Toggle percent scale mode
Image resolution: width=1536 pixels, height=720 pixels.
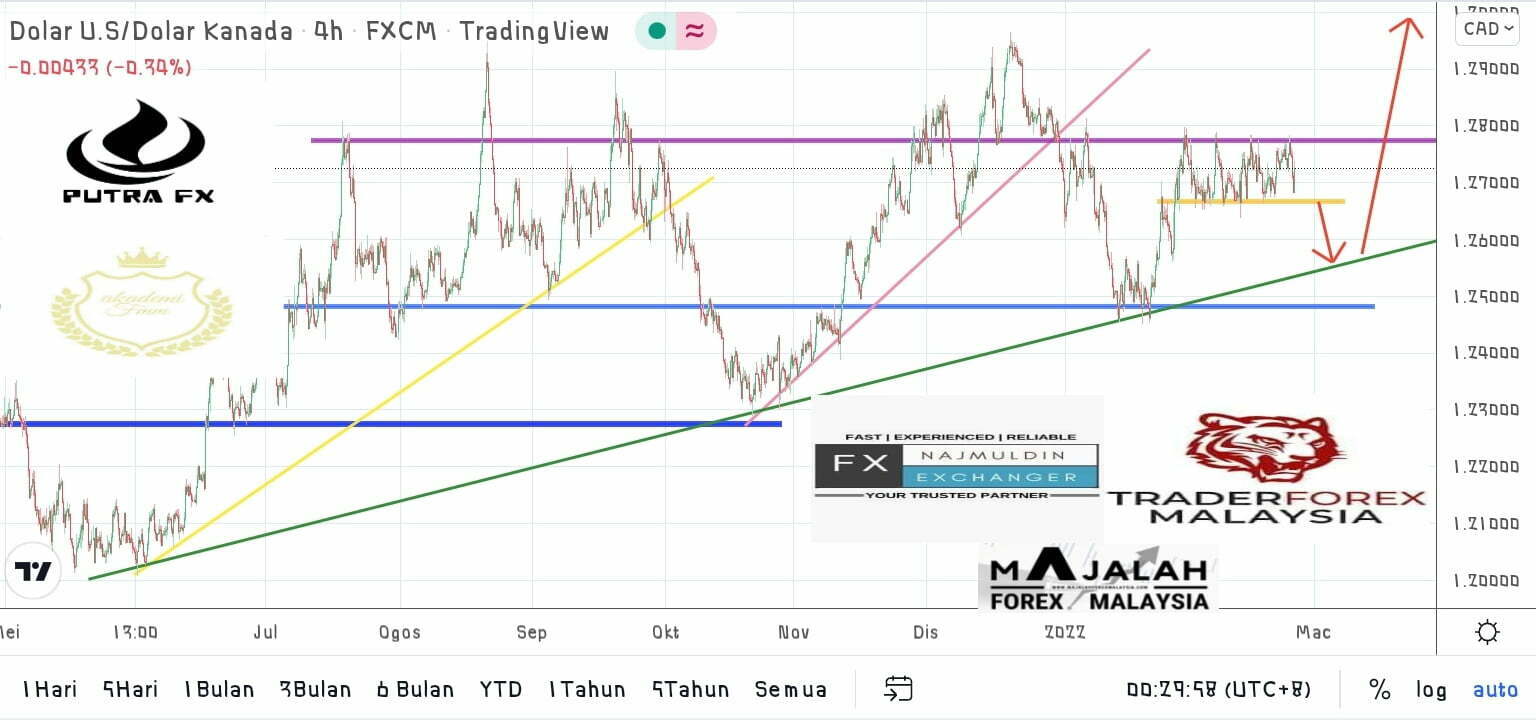coord(1379,689)
